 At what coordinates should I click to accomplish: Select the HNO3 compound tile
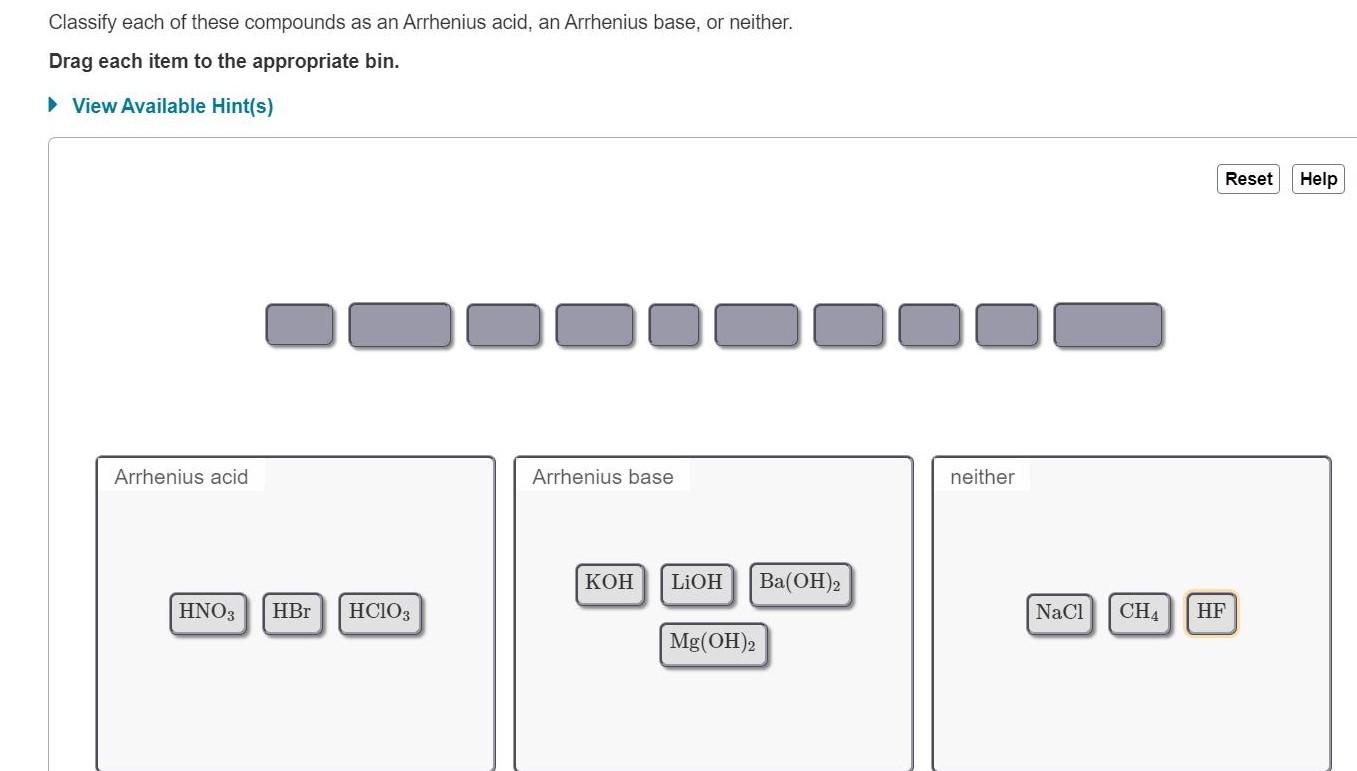(x=207, y=613)
